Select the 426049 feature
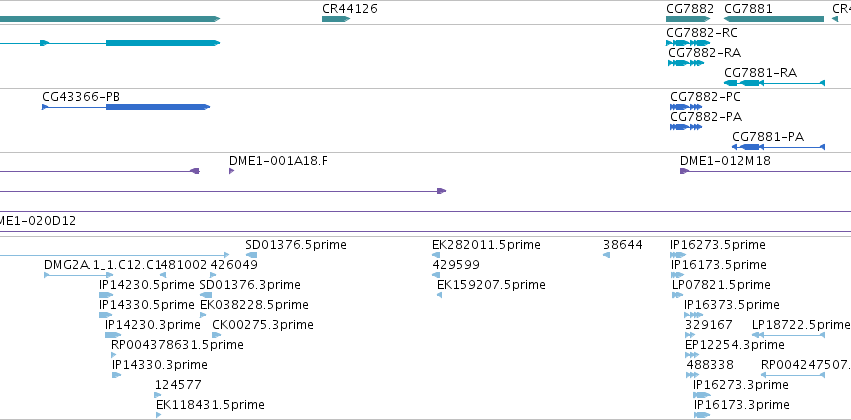 tap(213, 275)
